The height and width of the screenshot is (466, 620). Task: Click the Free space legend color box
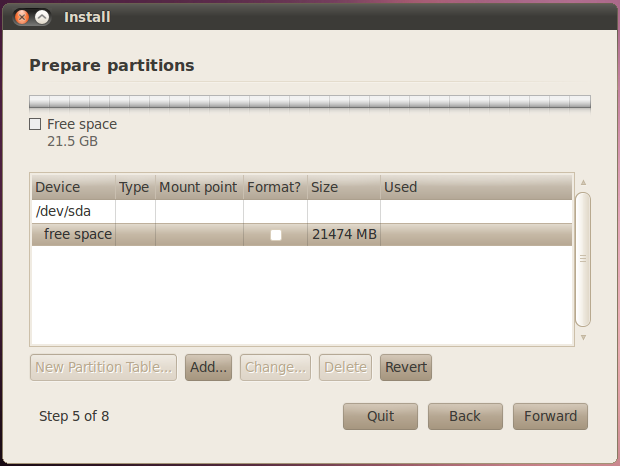pyautogui.click(x=35, y=124)
